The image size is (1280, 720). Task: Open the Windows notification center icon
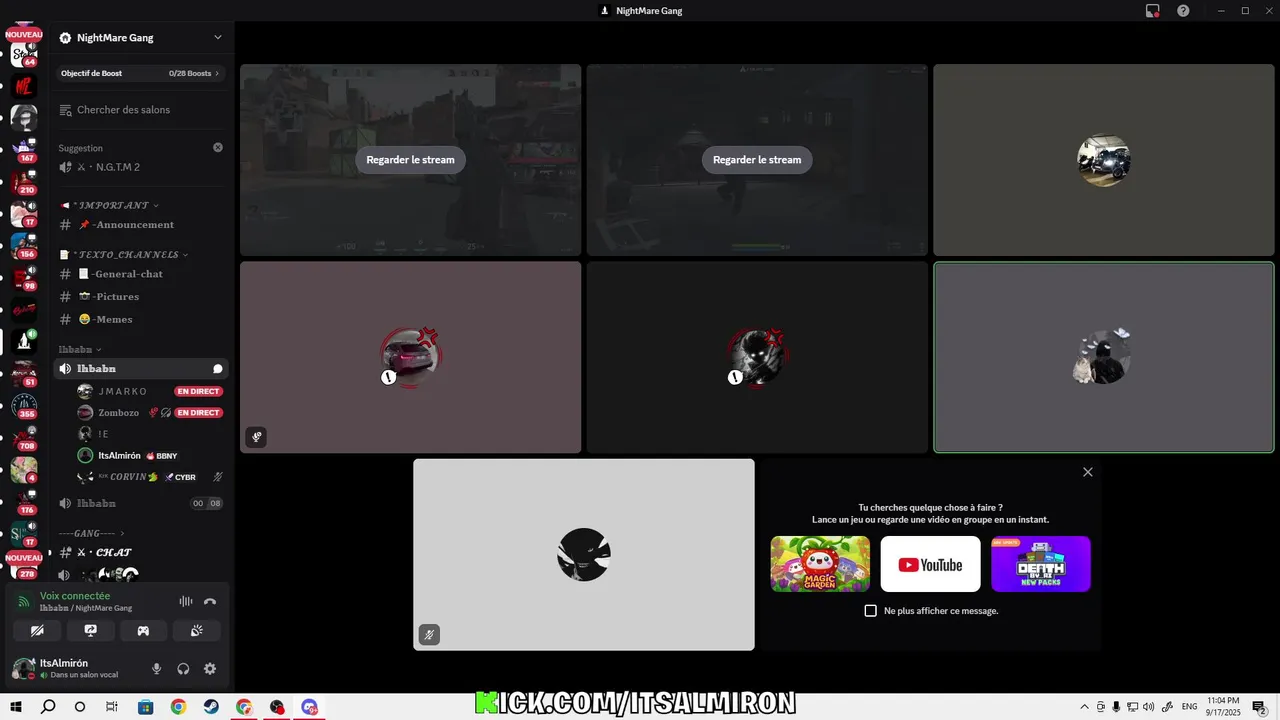click(1259, 707)
